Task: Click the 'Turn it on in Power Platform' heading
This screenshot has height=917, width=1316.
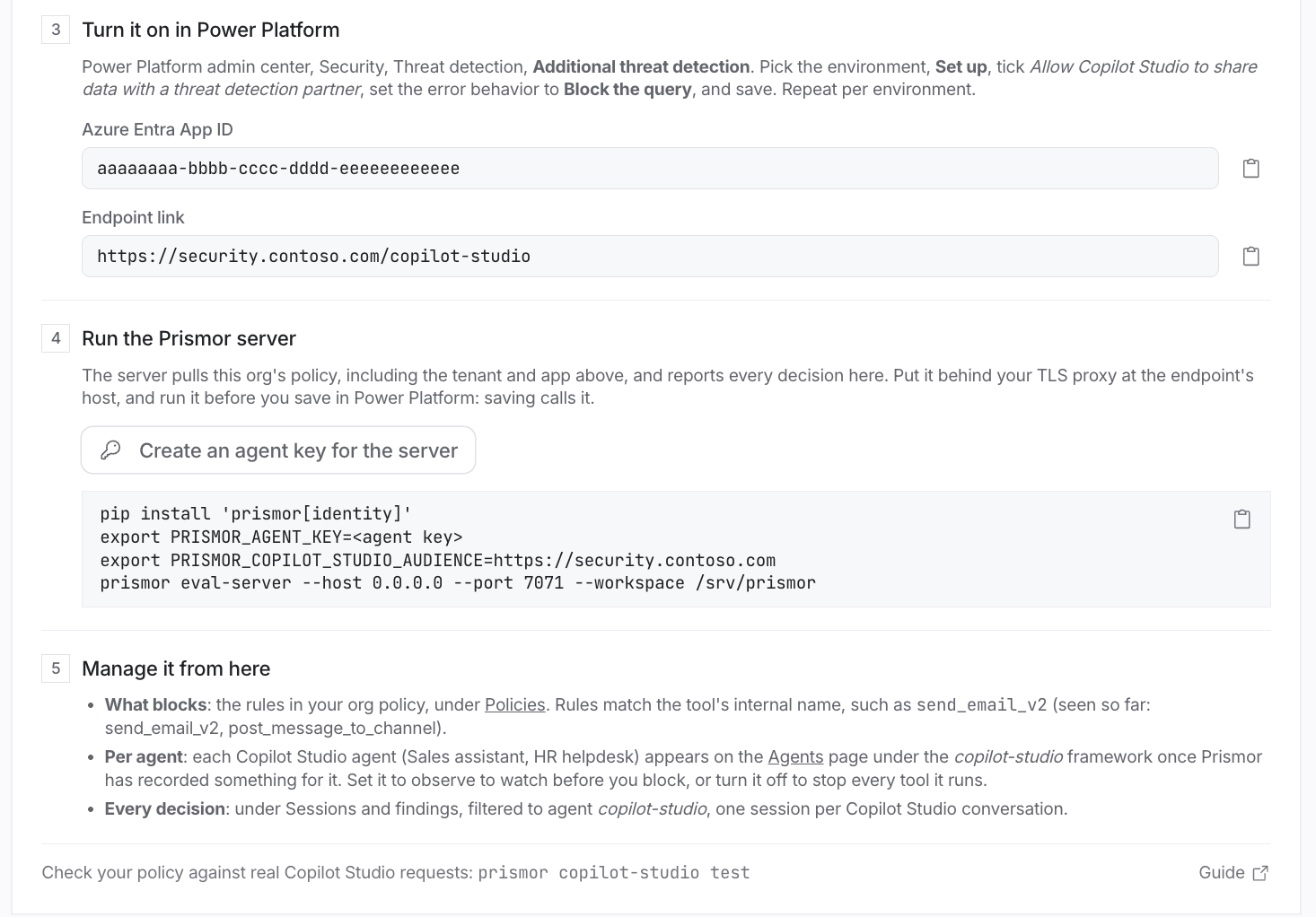Action: pyautogui.click(x=211, y=30)
